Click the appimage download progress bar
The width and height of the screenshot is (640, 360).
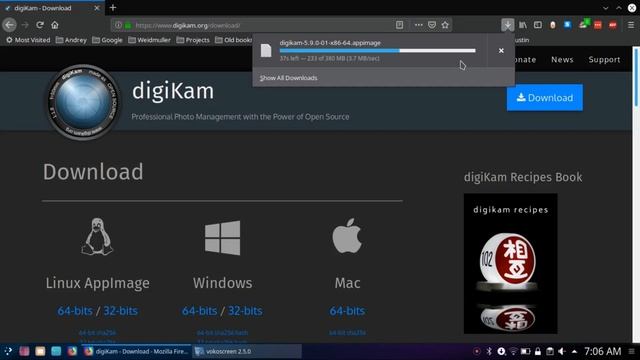[x=378, y=51]
